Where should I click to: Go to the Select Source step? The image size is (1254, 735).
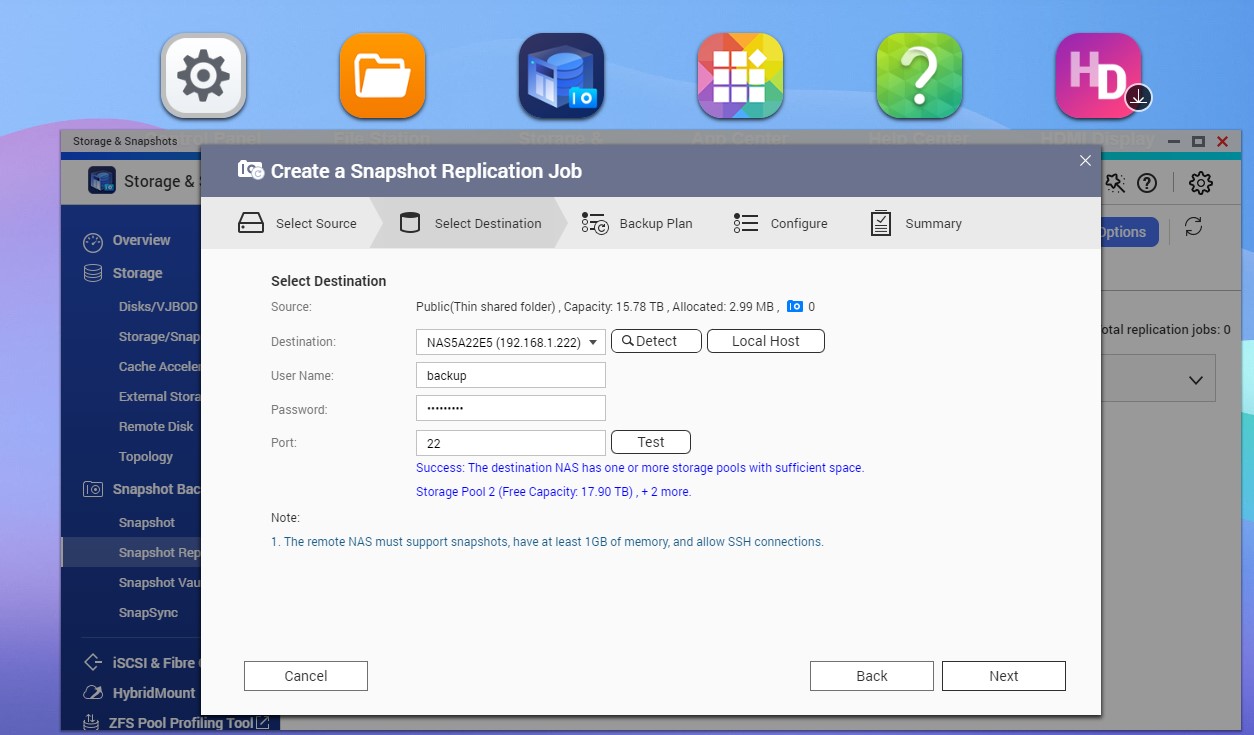tap(297, 224)
